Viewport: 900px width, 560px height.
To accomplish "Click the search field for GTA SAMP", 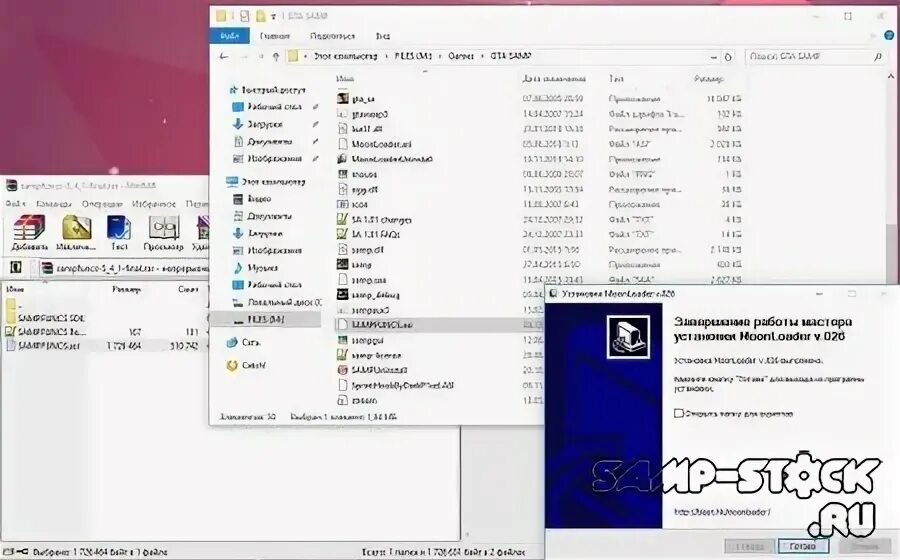I will click(x=815, y=56).
